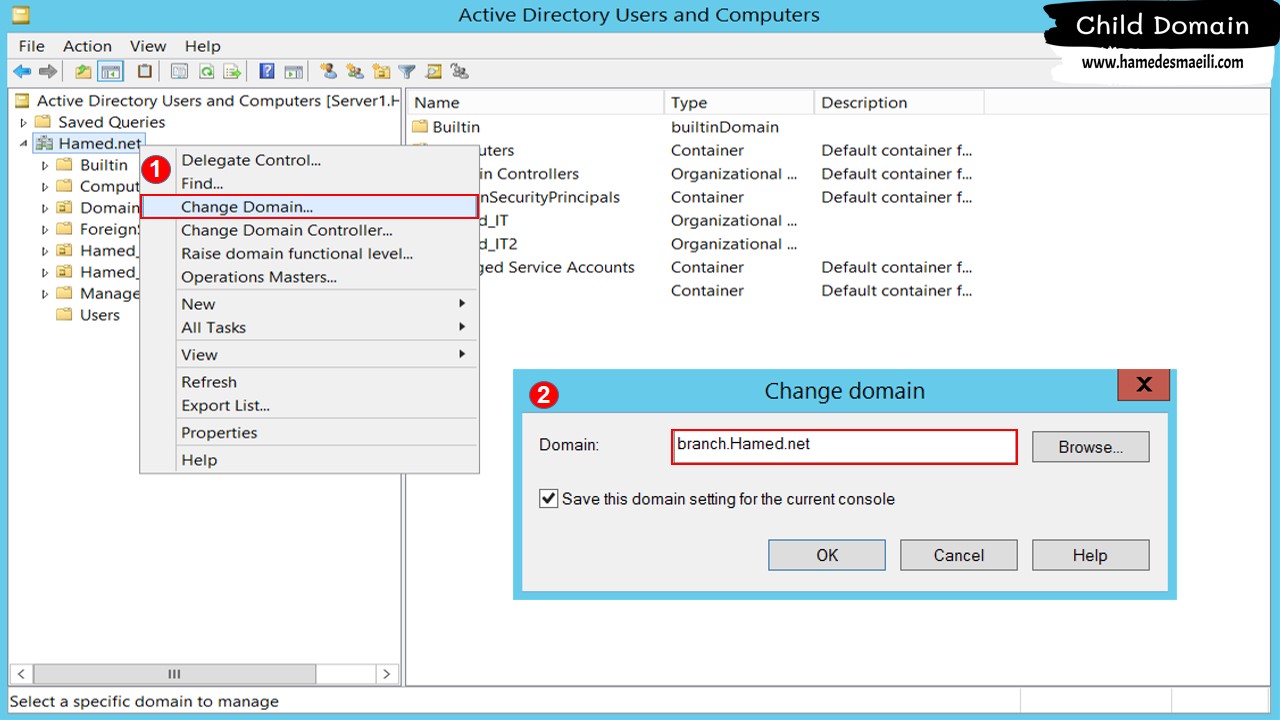The height and width of the screenshot is (720, 1280).
Task: Click the Help button in Change domain dialog
Action: click(x=1090, y=555)
